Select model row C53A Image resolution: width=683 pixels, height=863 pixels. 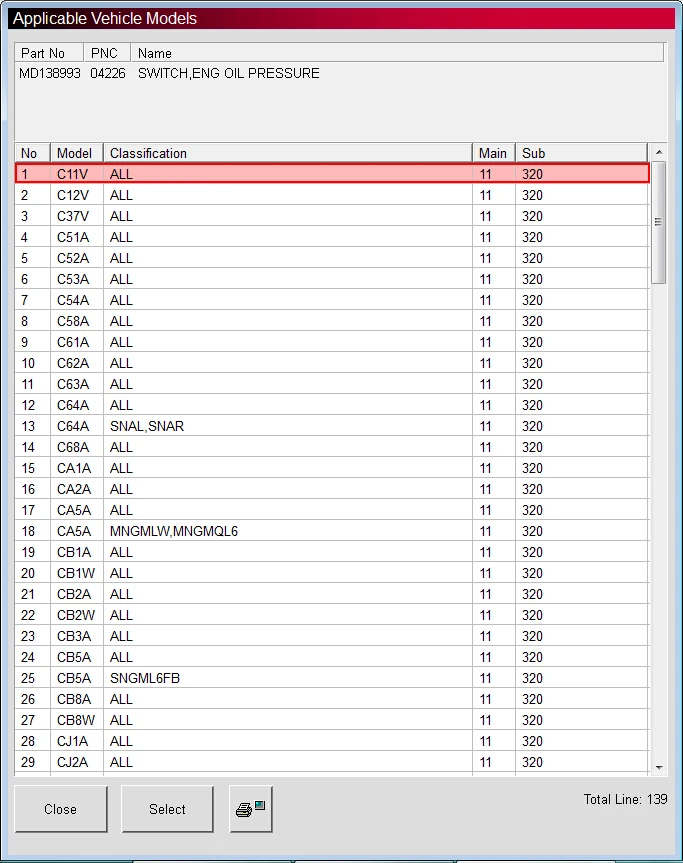(x=332, y=279)
